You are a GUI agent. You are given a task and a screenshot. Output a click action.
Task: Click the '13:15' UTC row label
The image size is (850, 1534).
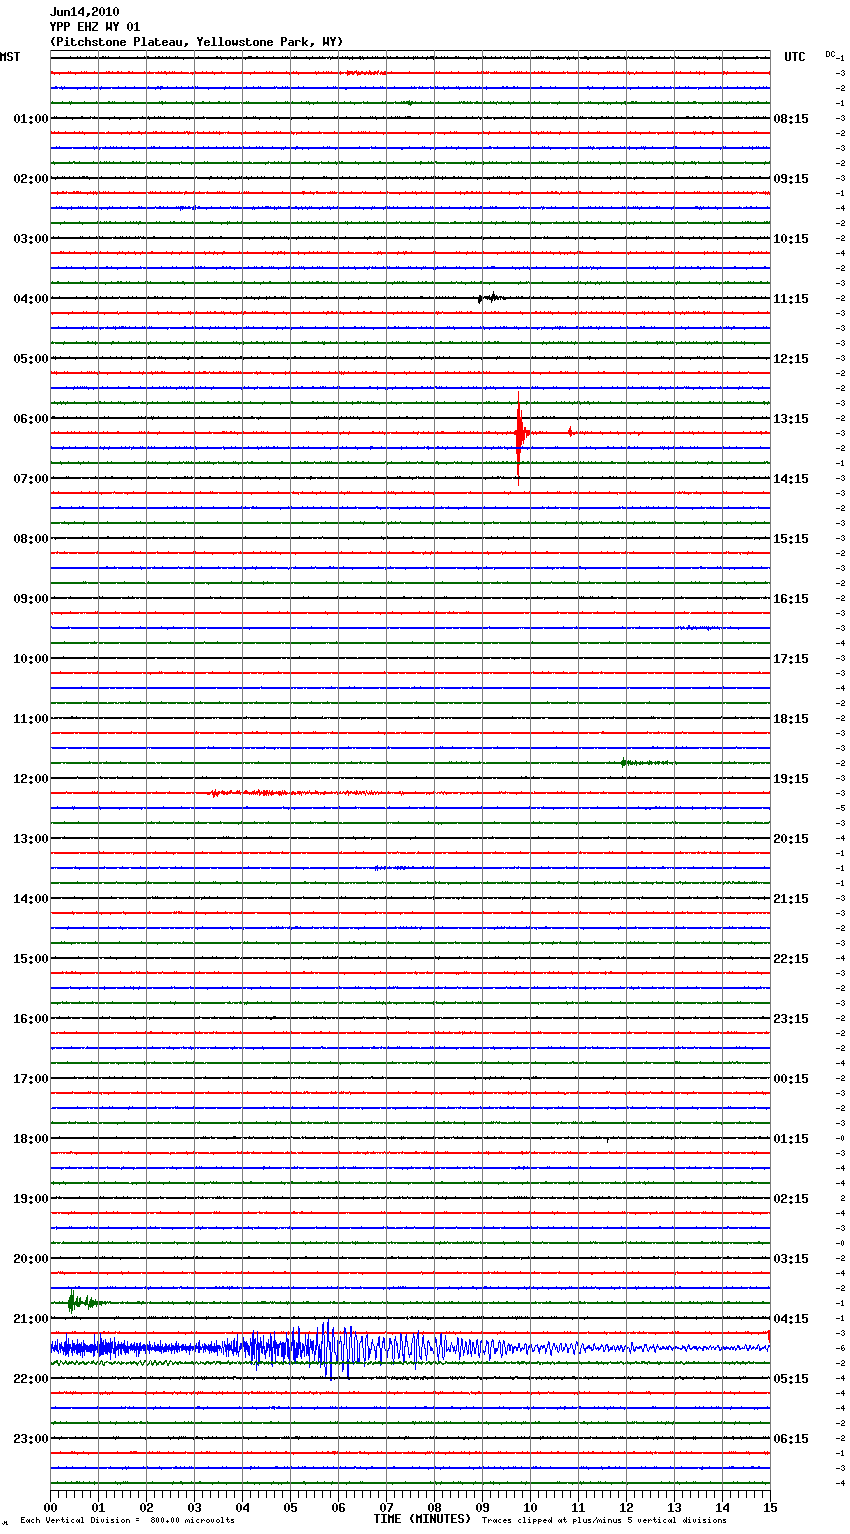coord(791,419)
